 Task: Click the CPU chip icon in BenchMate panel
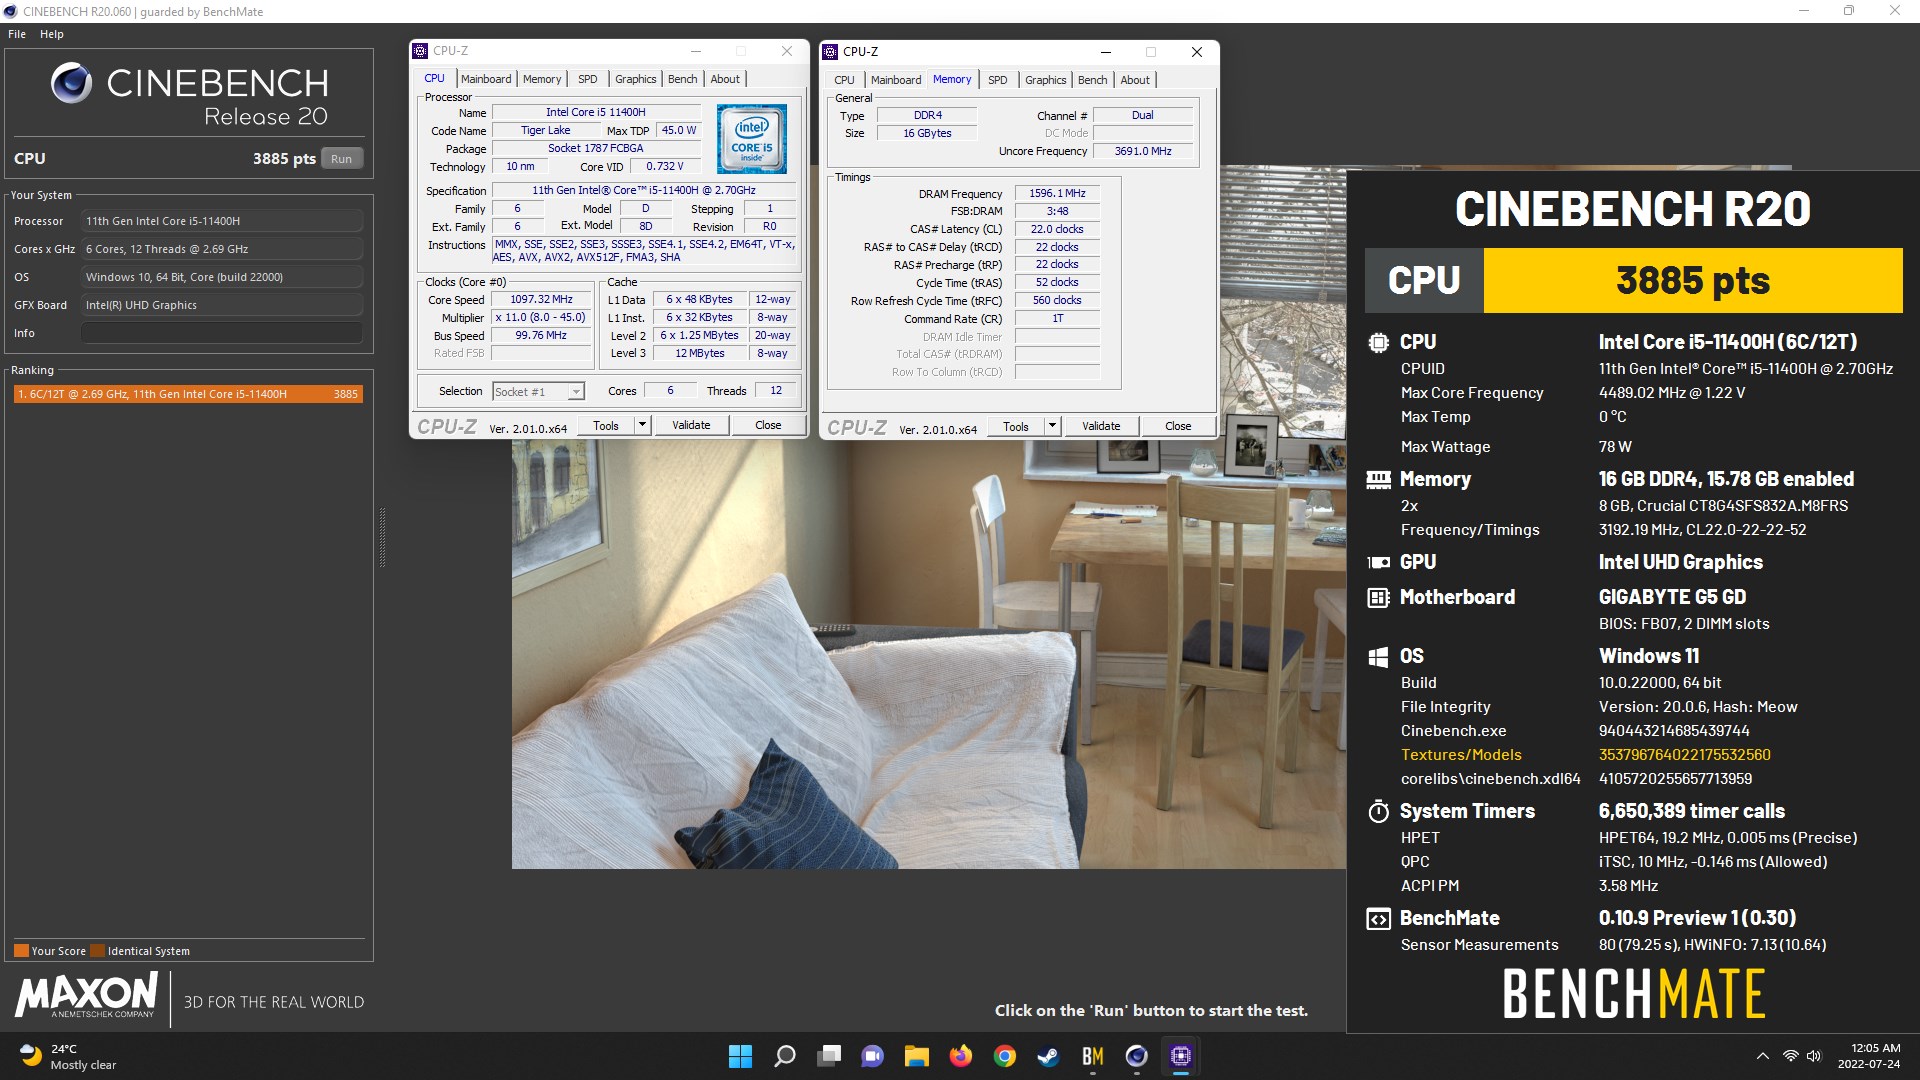point(1379,342)
